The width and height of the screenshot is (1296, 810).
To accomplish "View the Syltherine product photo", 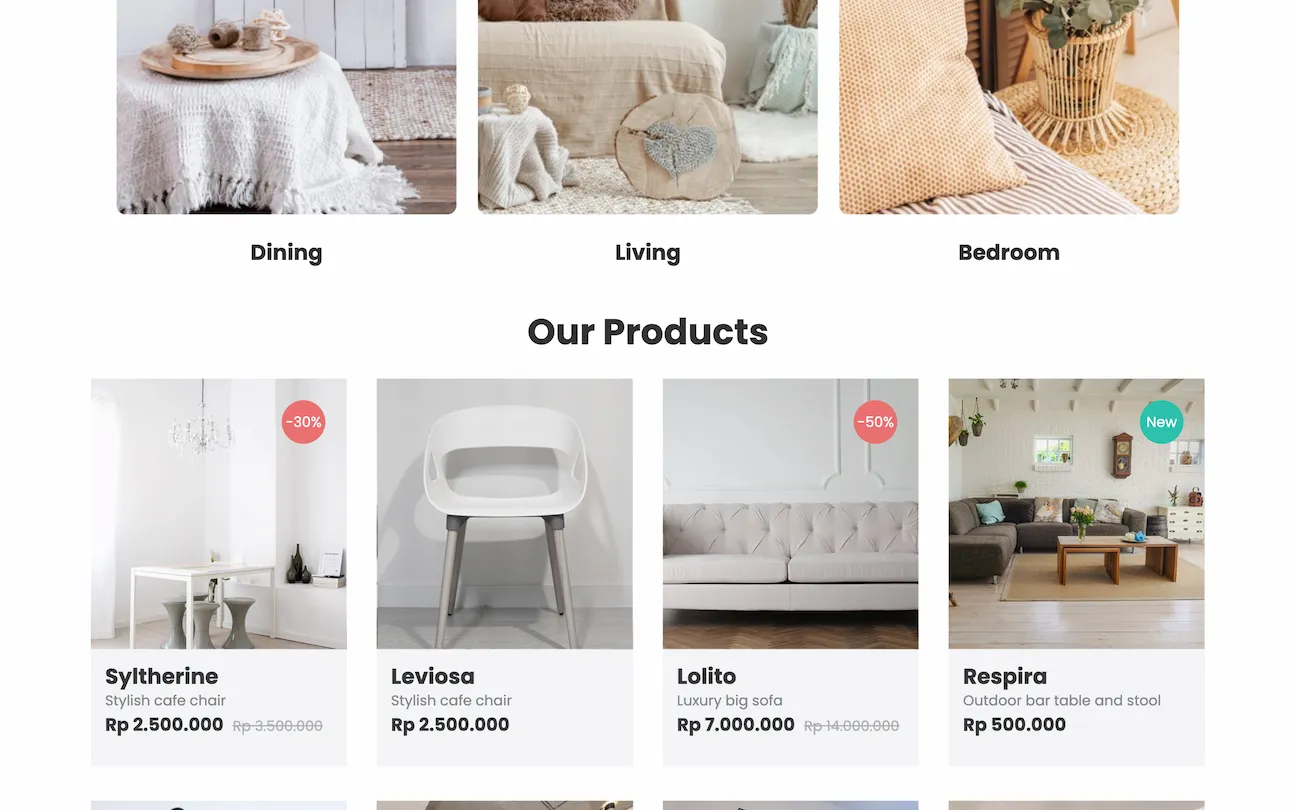I will click(219, 514).
